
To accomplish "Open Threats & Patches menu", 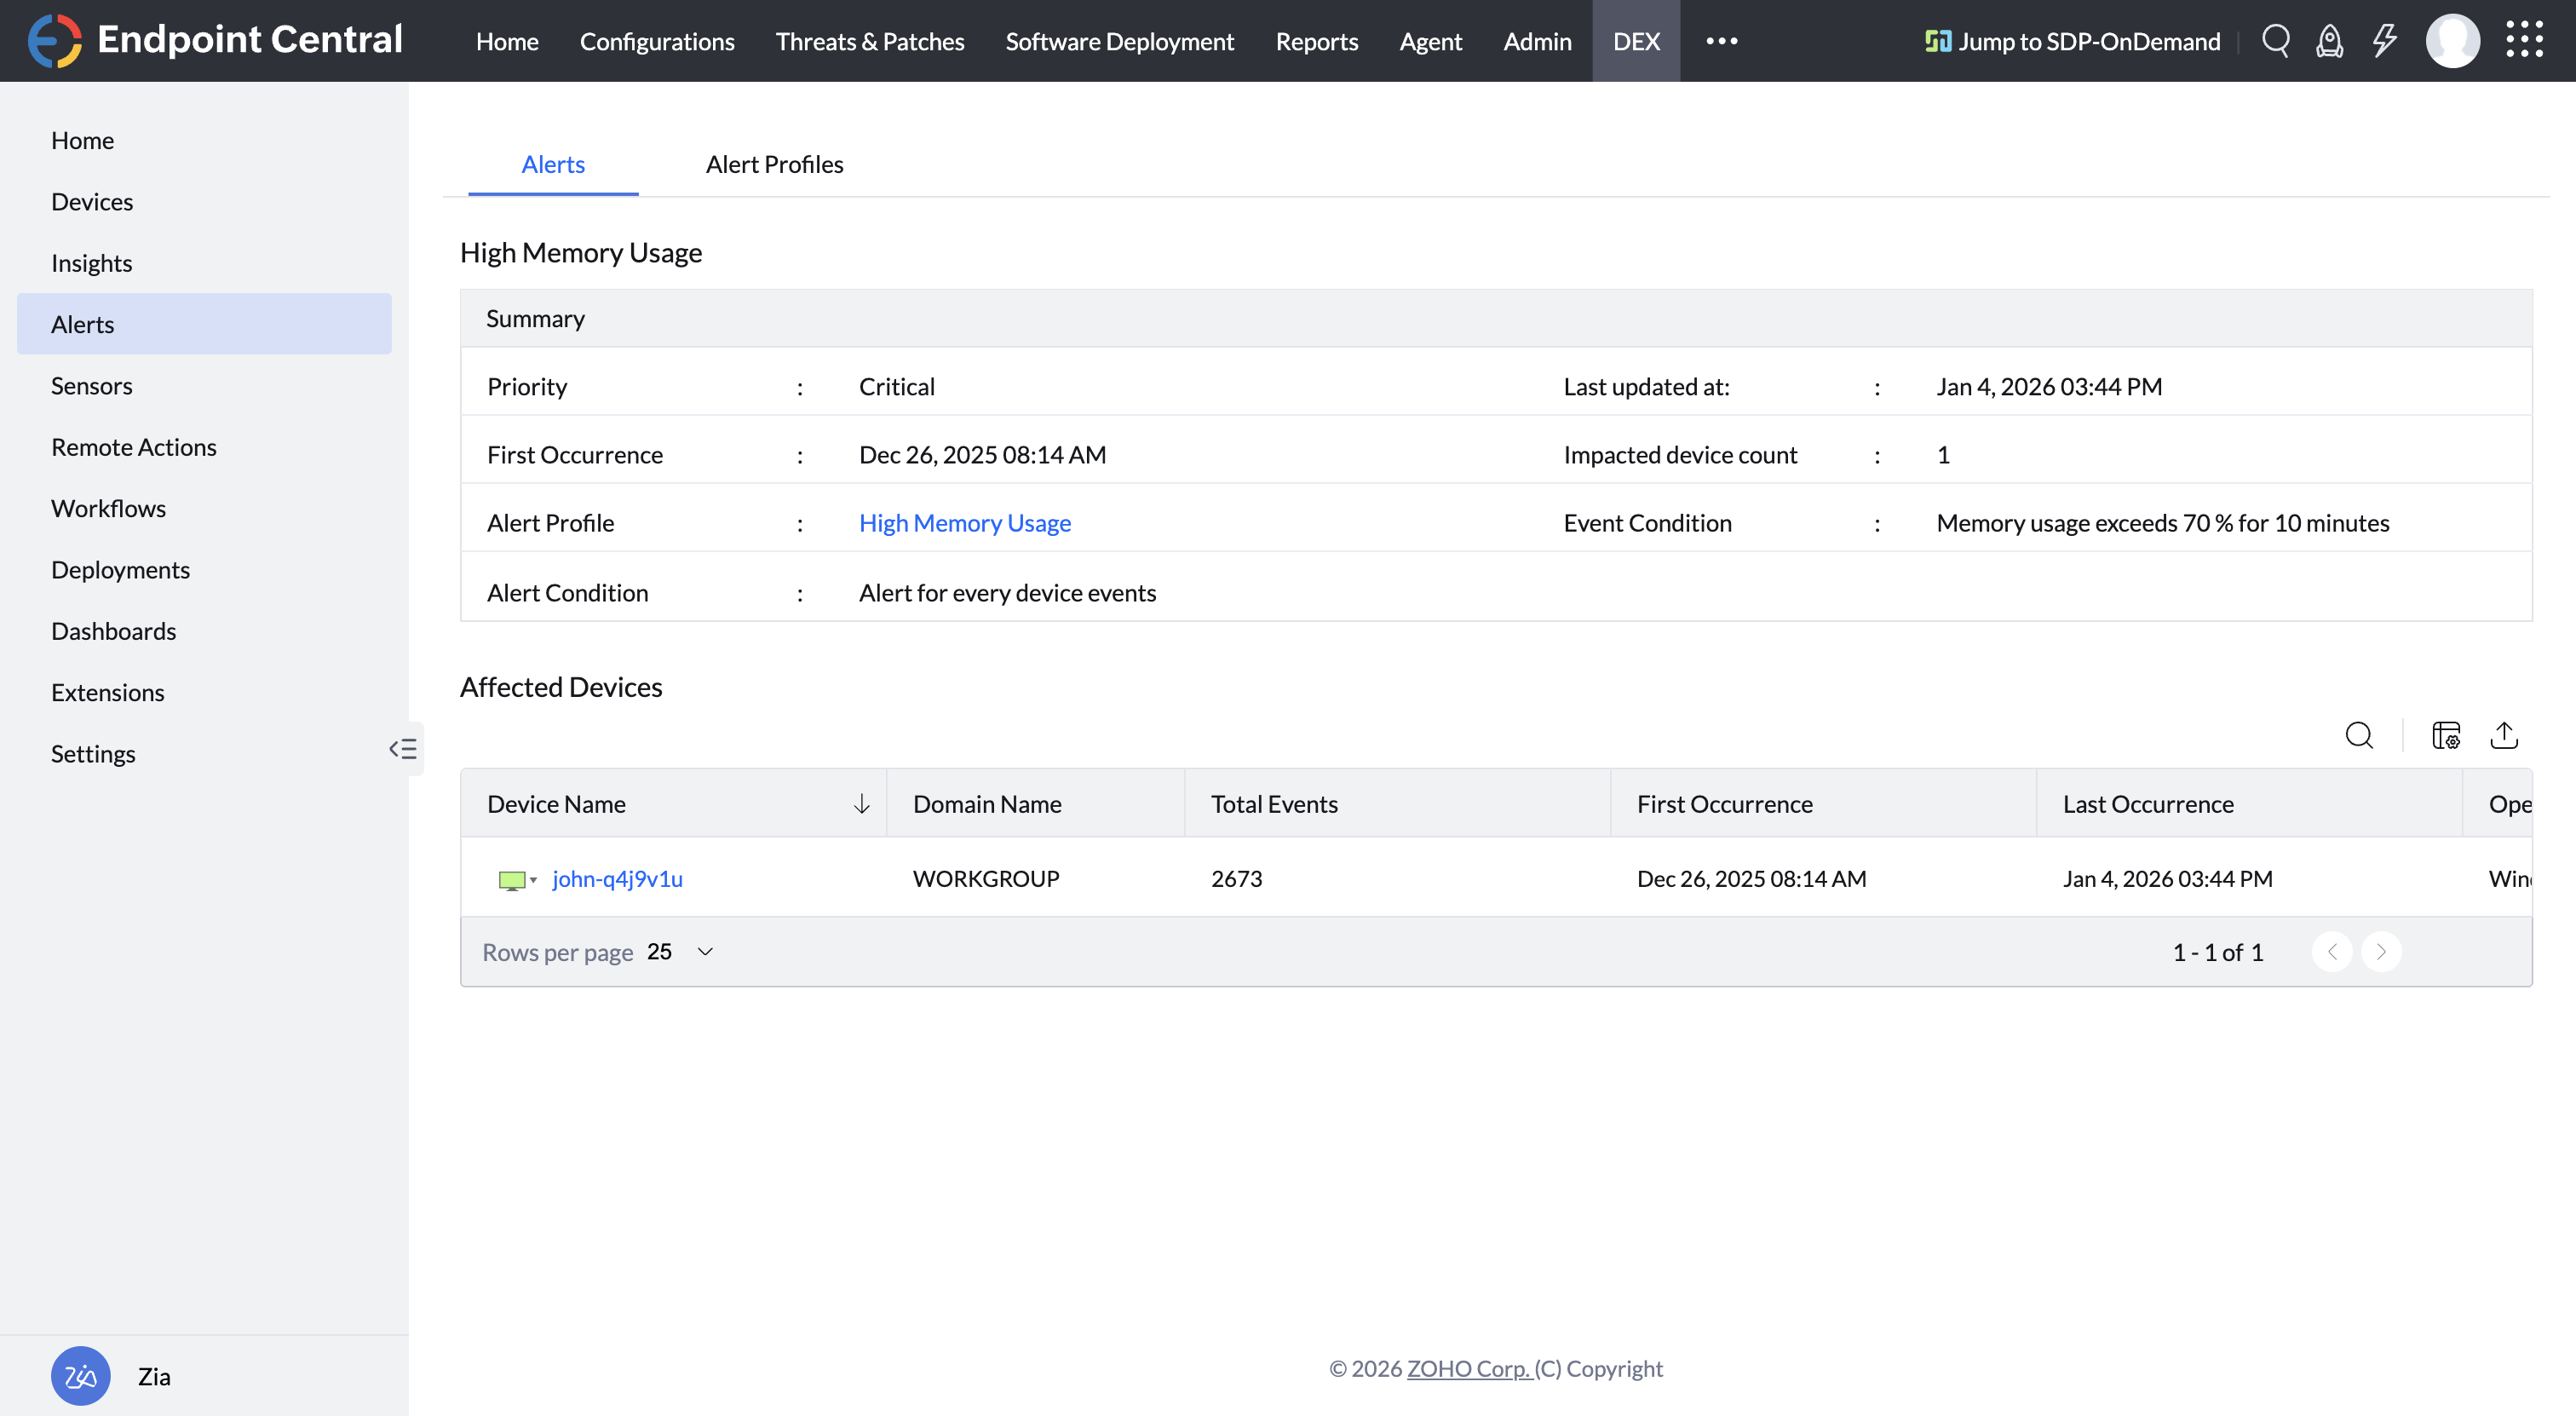I will [869, 41].
